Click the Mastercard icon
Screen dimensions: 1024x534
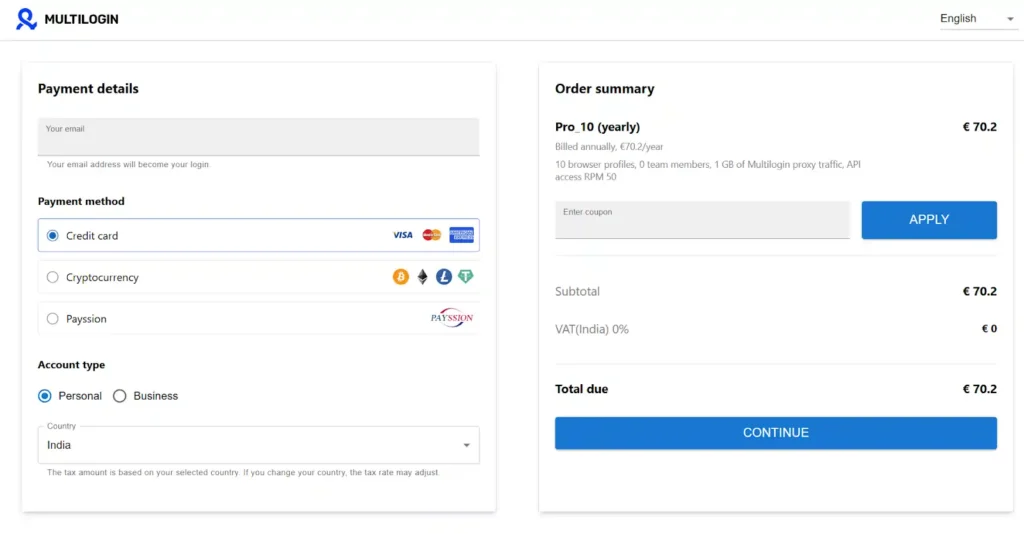click(432, 235)
